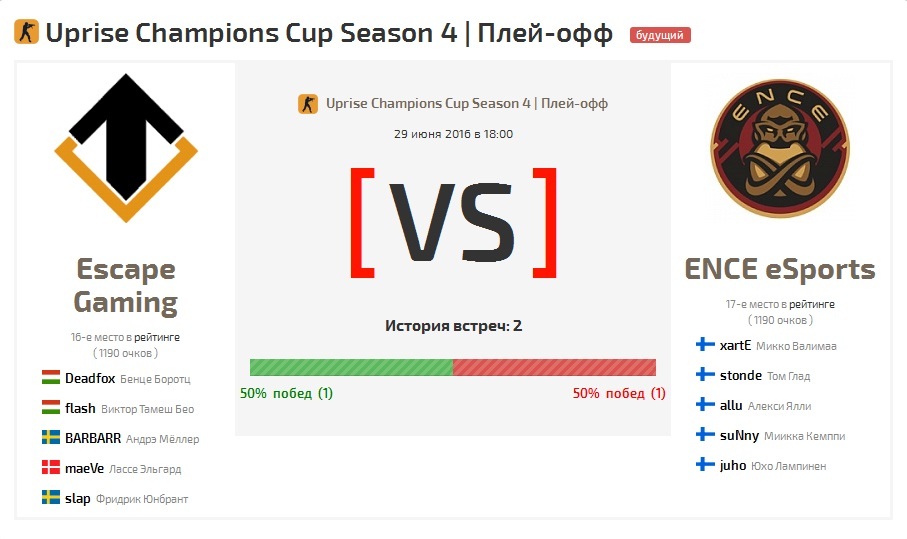Click the рейтинге link under Escape Gaming
Image resolution: width=907 pixels, height=539 pixels.
pyautogui.click(x=159, y=337)
